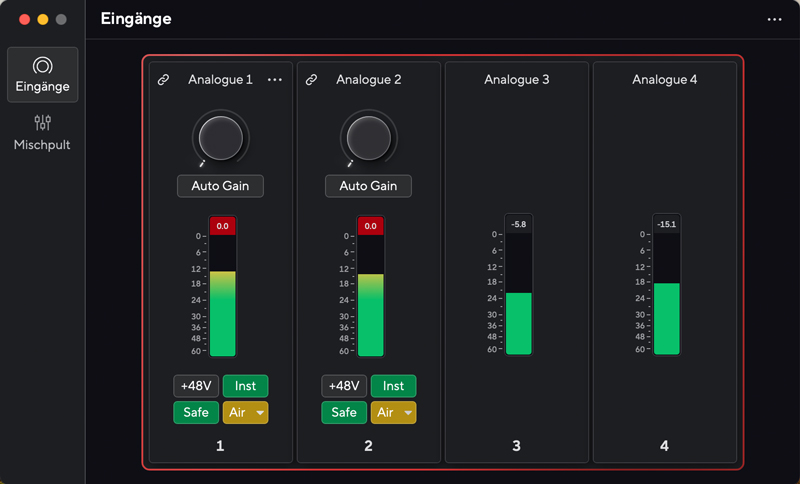This screenshot has width=800, height=484.
Task: Click the Analogue 2 channel name
Action: 368,80
